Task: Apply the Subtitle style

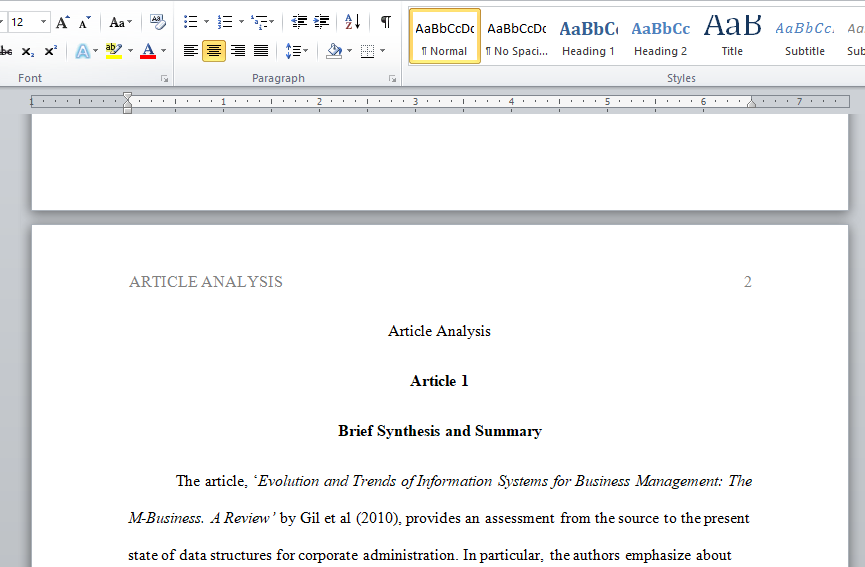Action: pos(805,36)
